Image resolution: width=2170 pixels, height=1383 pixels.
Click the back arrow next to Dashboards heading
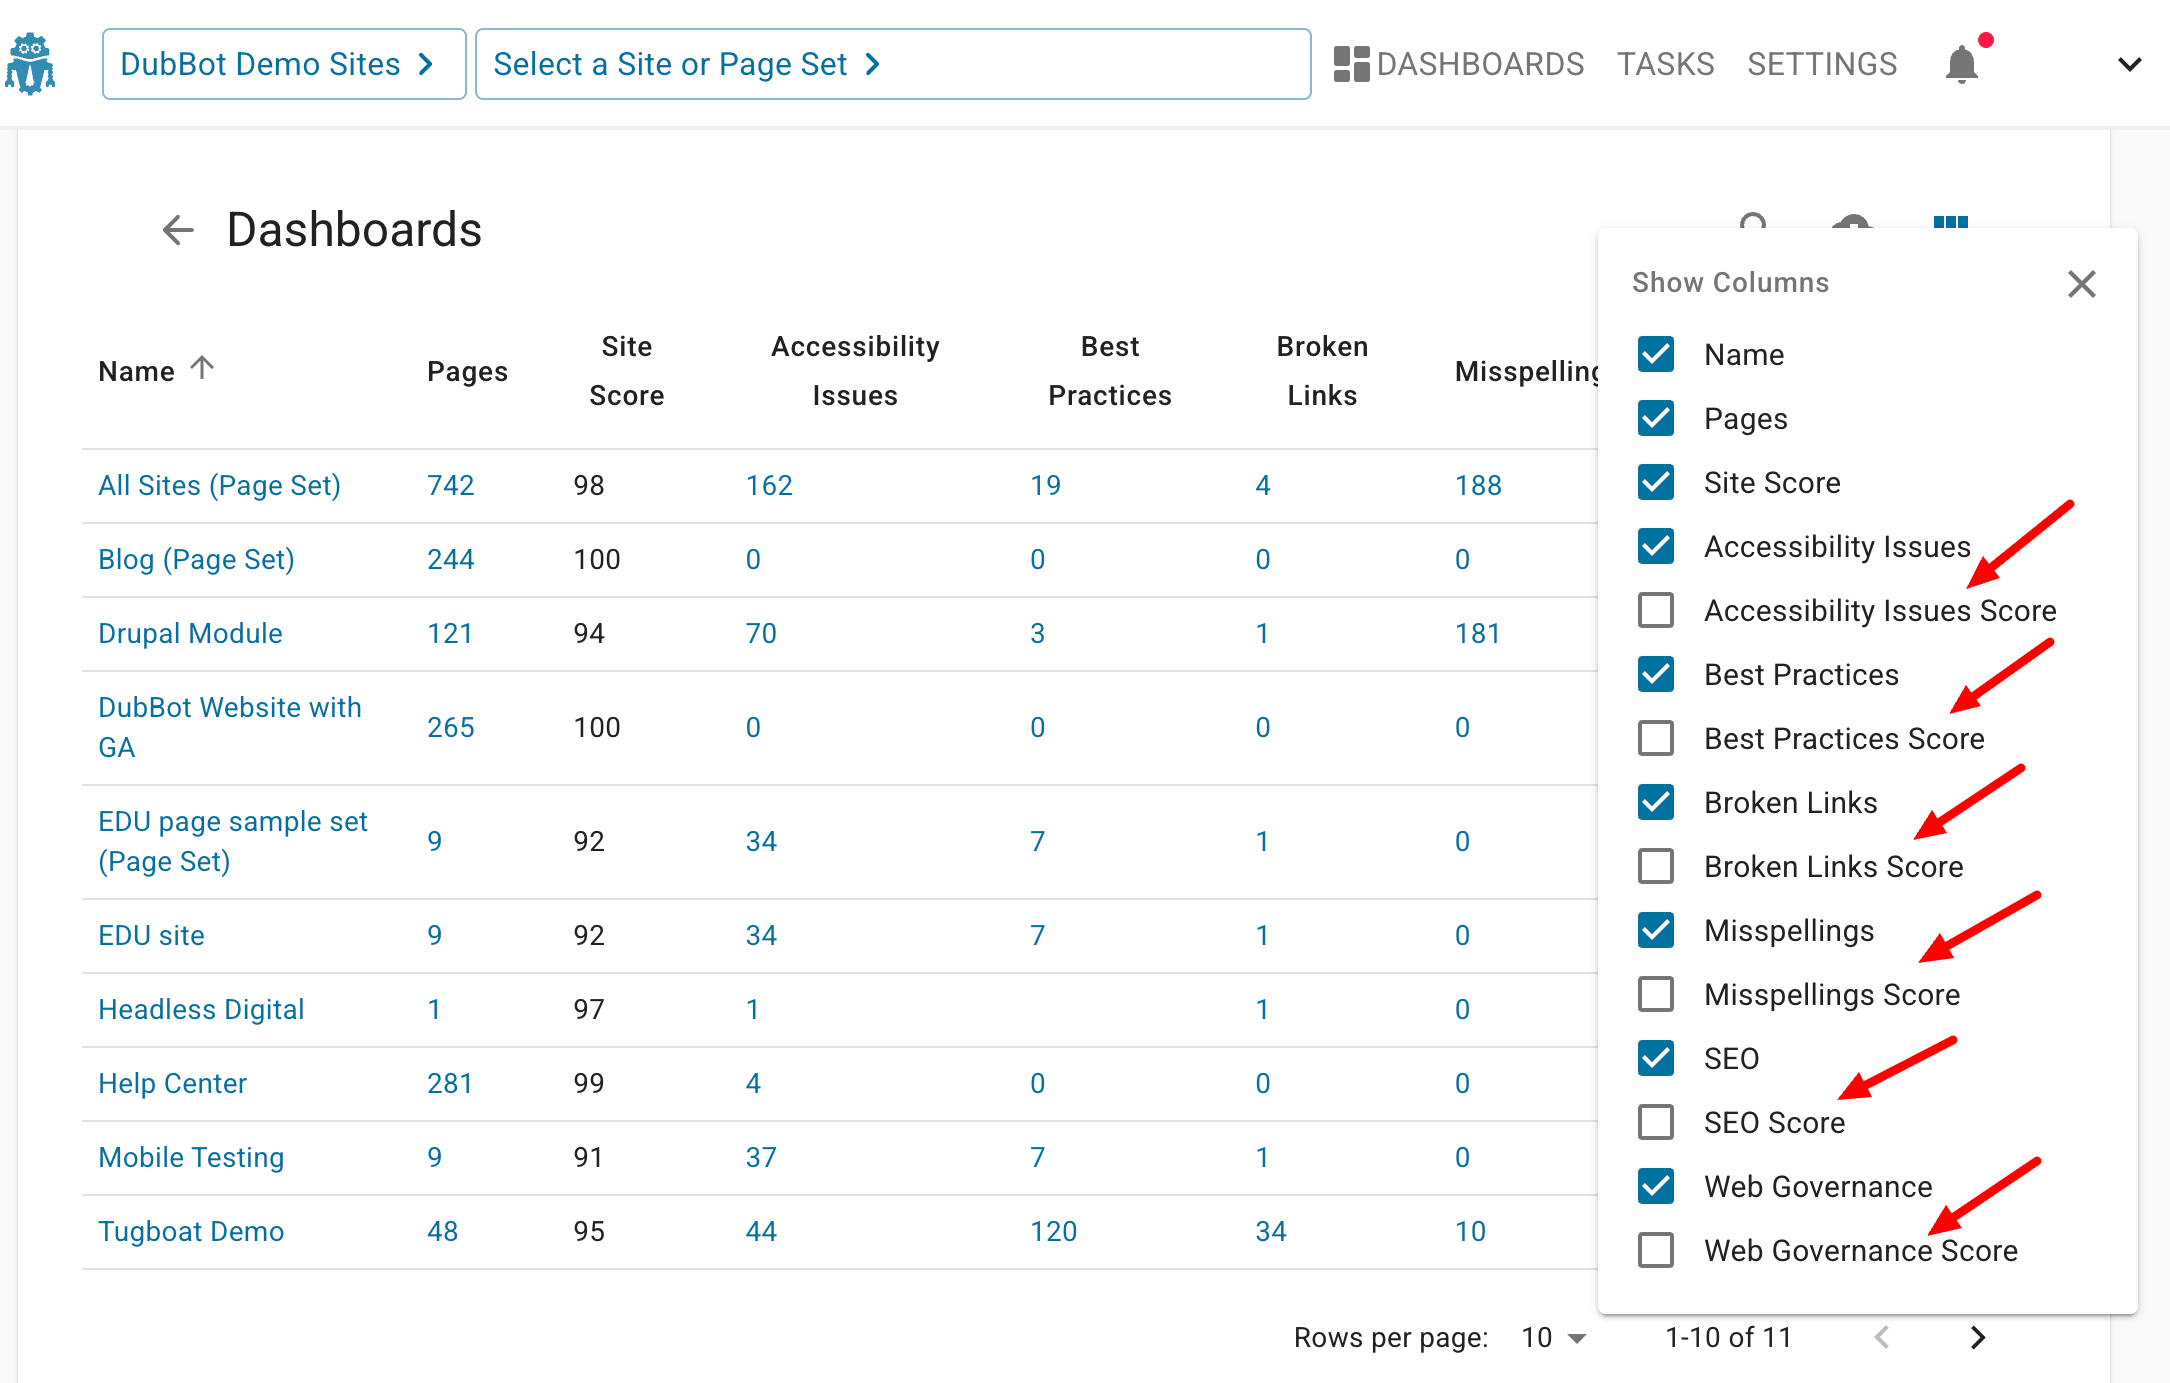click(x=177, y=230)
